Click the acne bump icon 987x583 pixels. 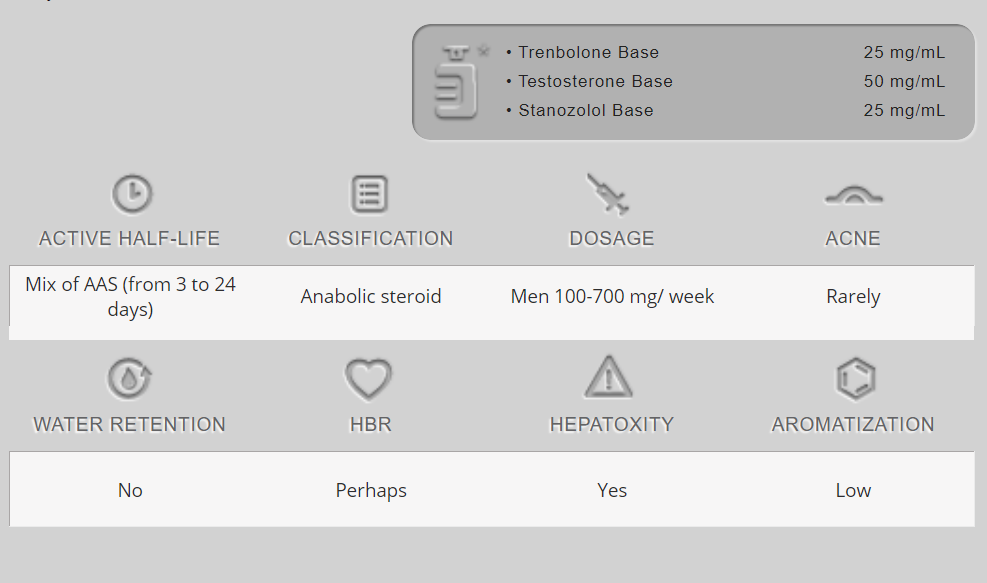853,197
